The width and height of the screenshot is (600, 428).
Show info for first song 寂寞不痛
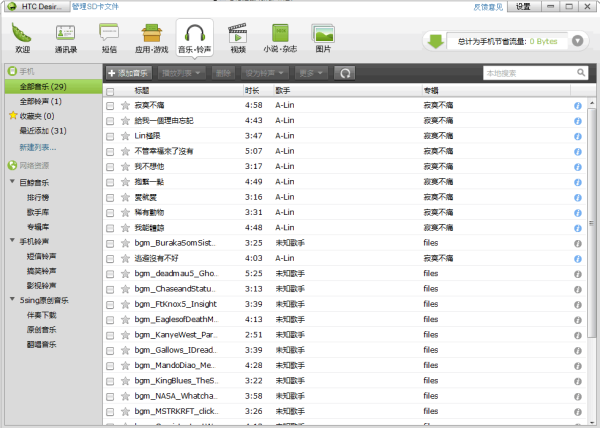tap(577, 105)
